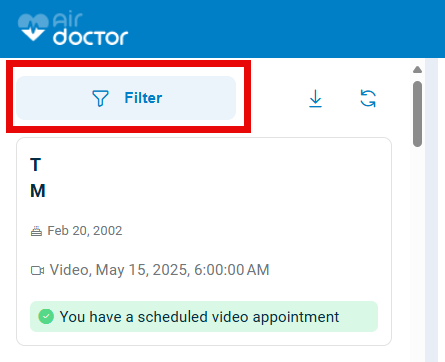Image resolution: width=445 pixels, height=362 pixels.
Task: Click the patient initial T
Action: click(36, 165)
